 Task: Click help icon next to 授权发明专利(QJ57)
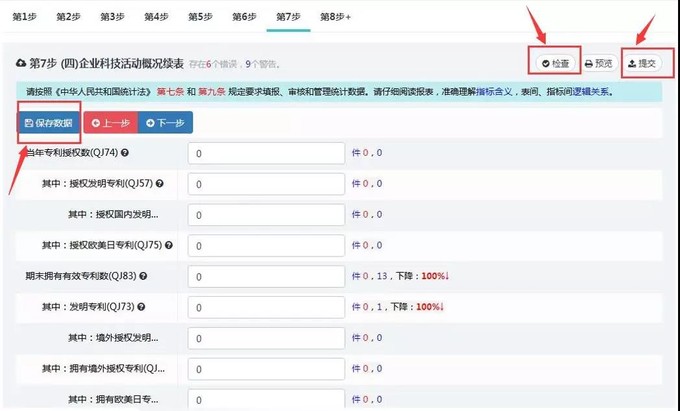(x=160, y=183)
